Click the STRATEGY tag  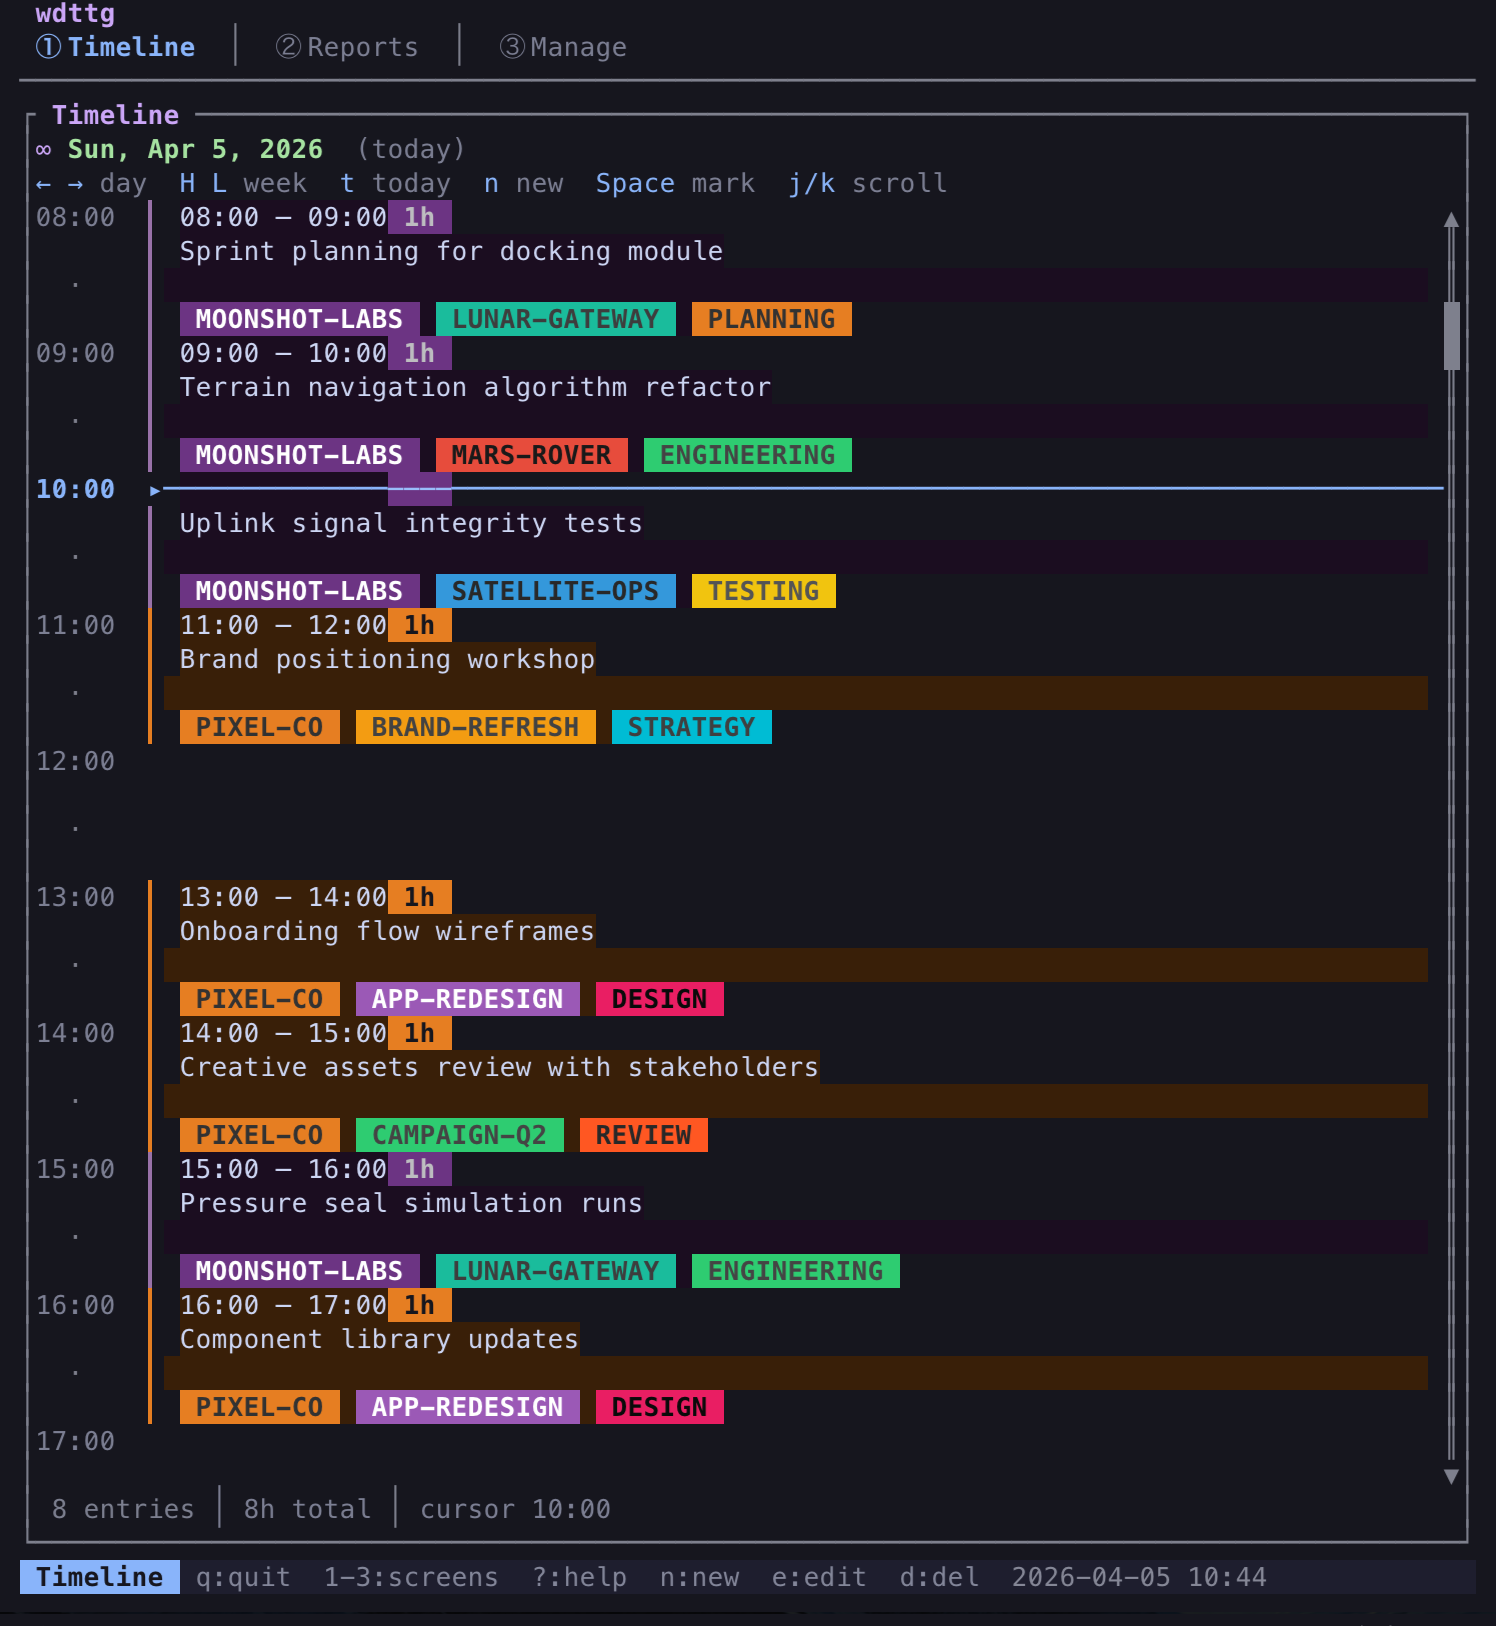point(691,727)
